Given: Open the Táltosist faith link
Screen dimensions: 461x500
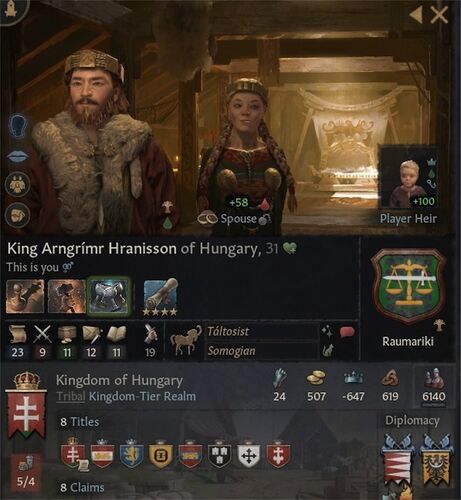Looking at the screenshot, I should 228,331.
